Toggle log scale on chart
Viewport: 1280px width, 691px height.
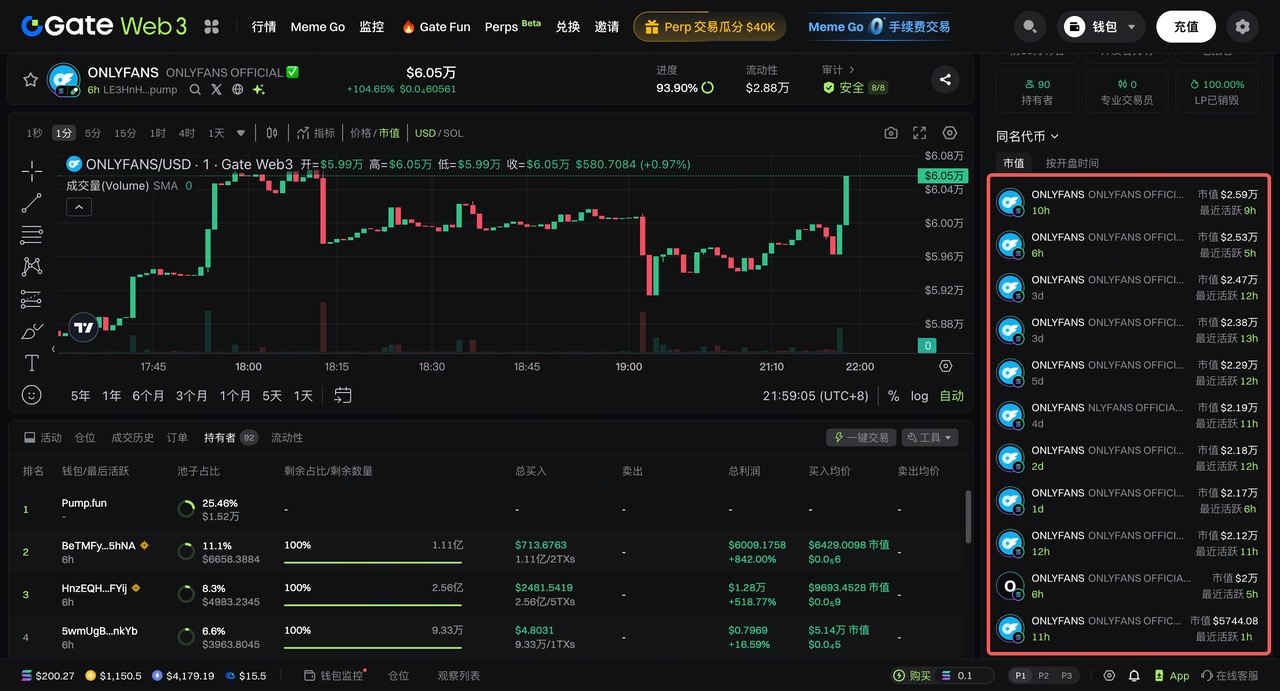point(919,396)
